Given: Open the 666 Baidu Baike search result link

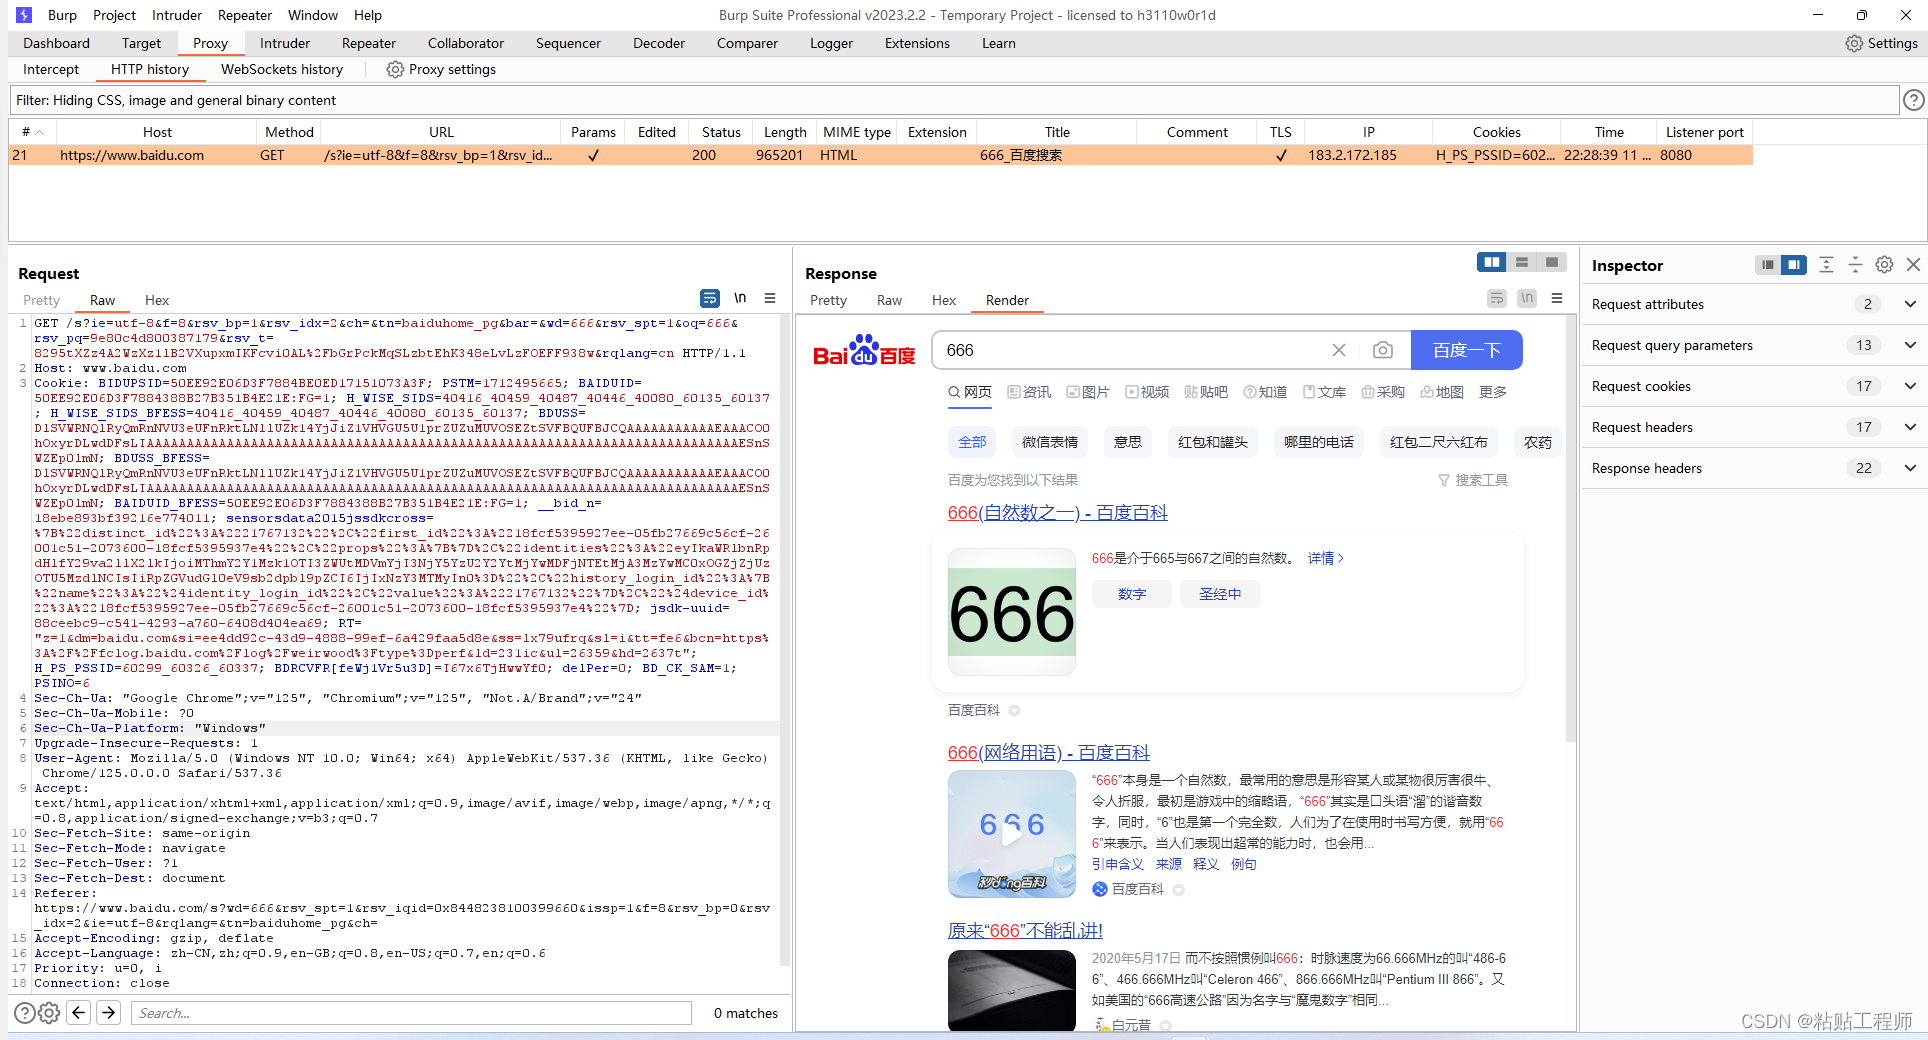Looking at the screenshot, I should pyautogui.click(x=1056, y=512).
